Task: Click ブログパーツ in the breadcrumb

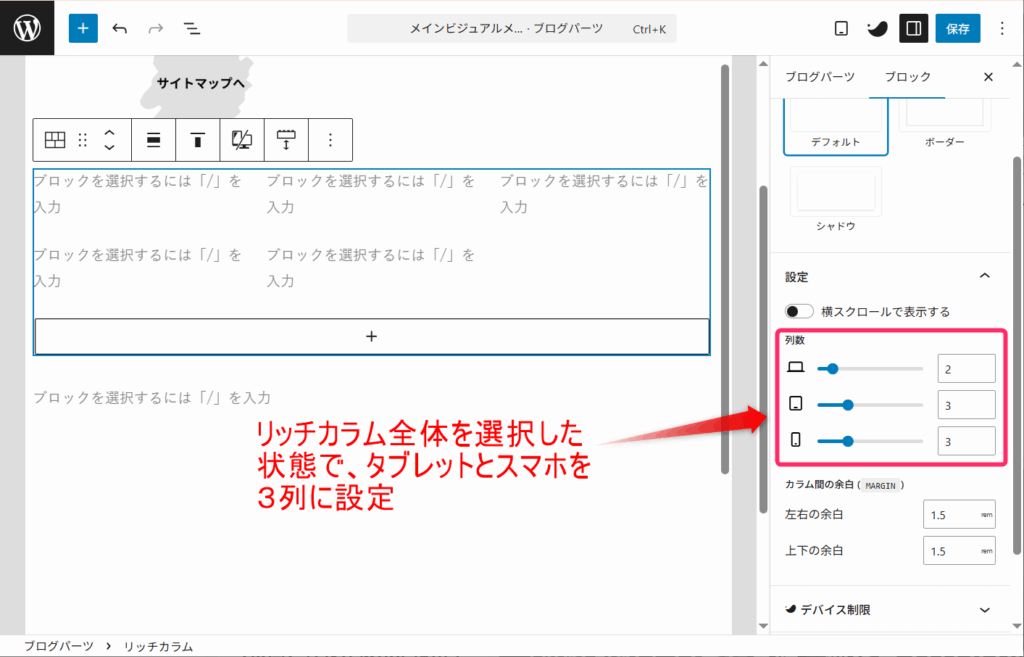Action: [59, 647]
